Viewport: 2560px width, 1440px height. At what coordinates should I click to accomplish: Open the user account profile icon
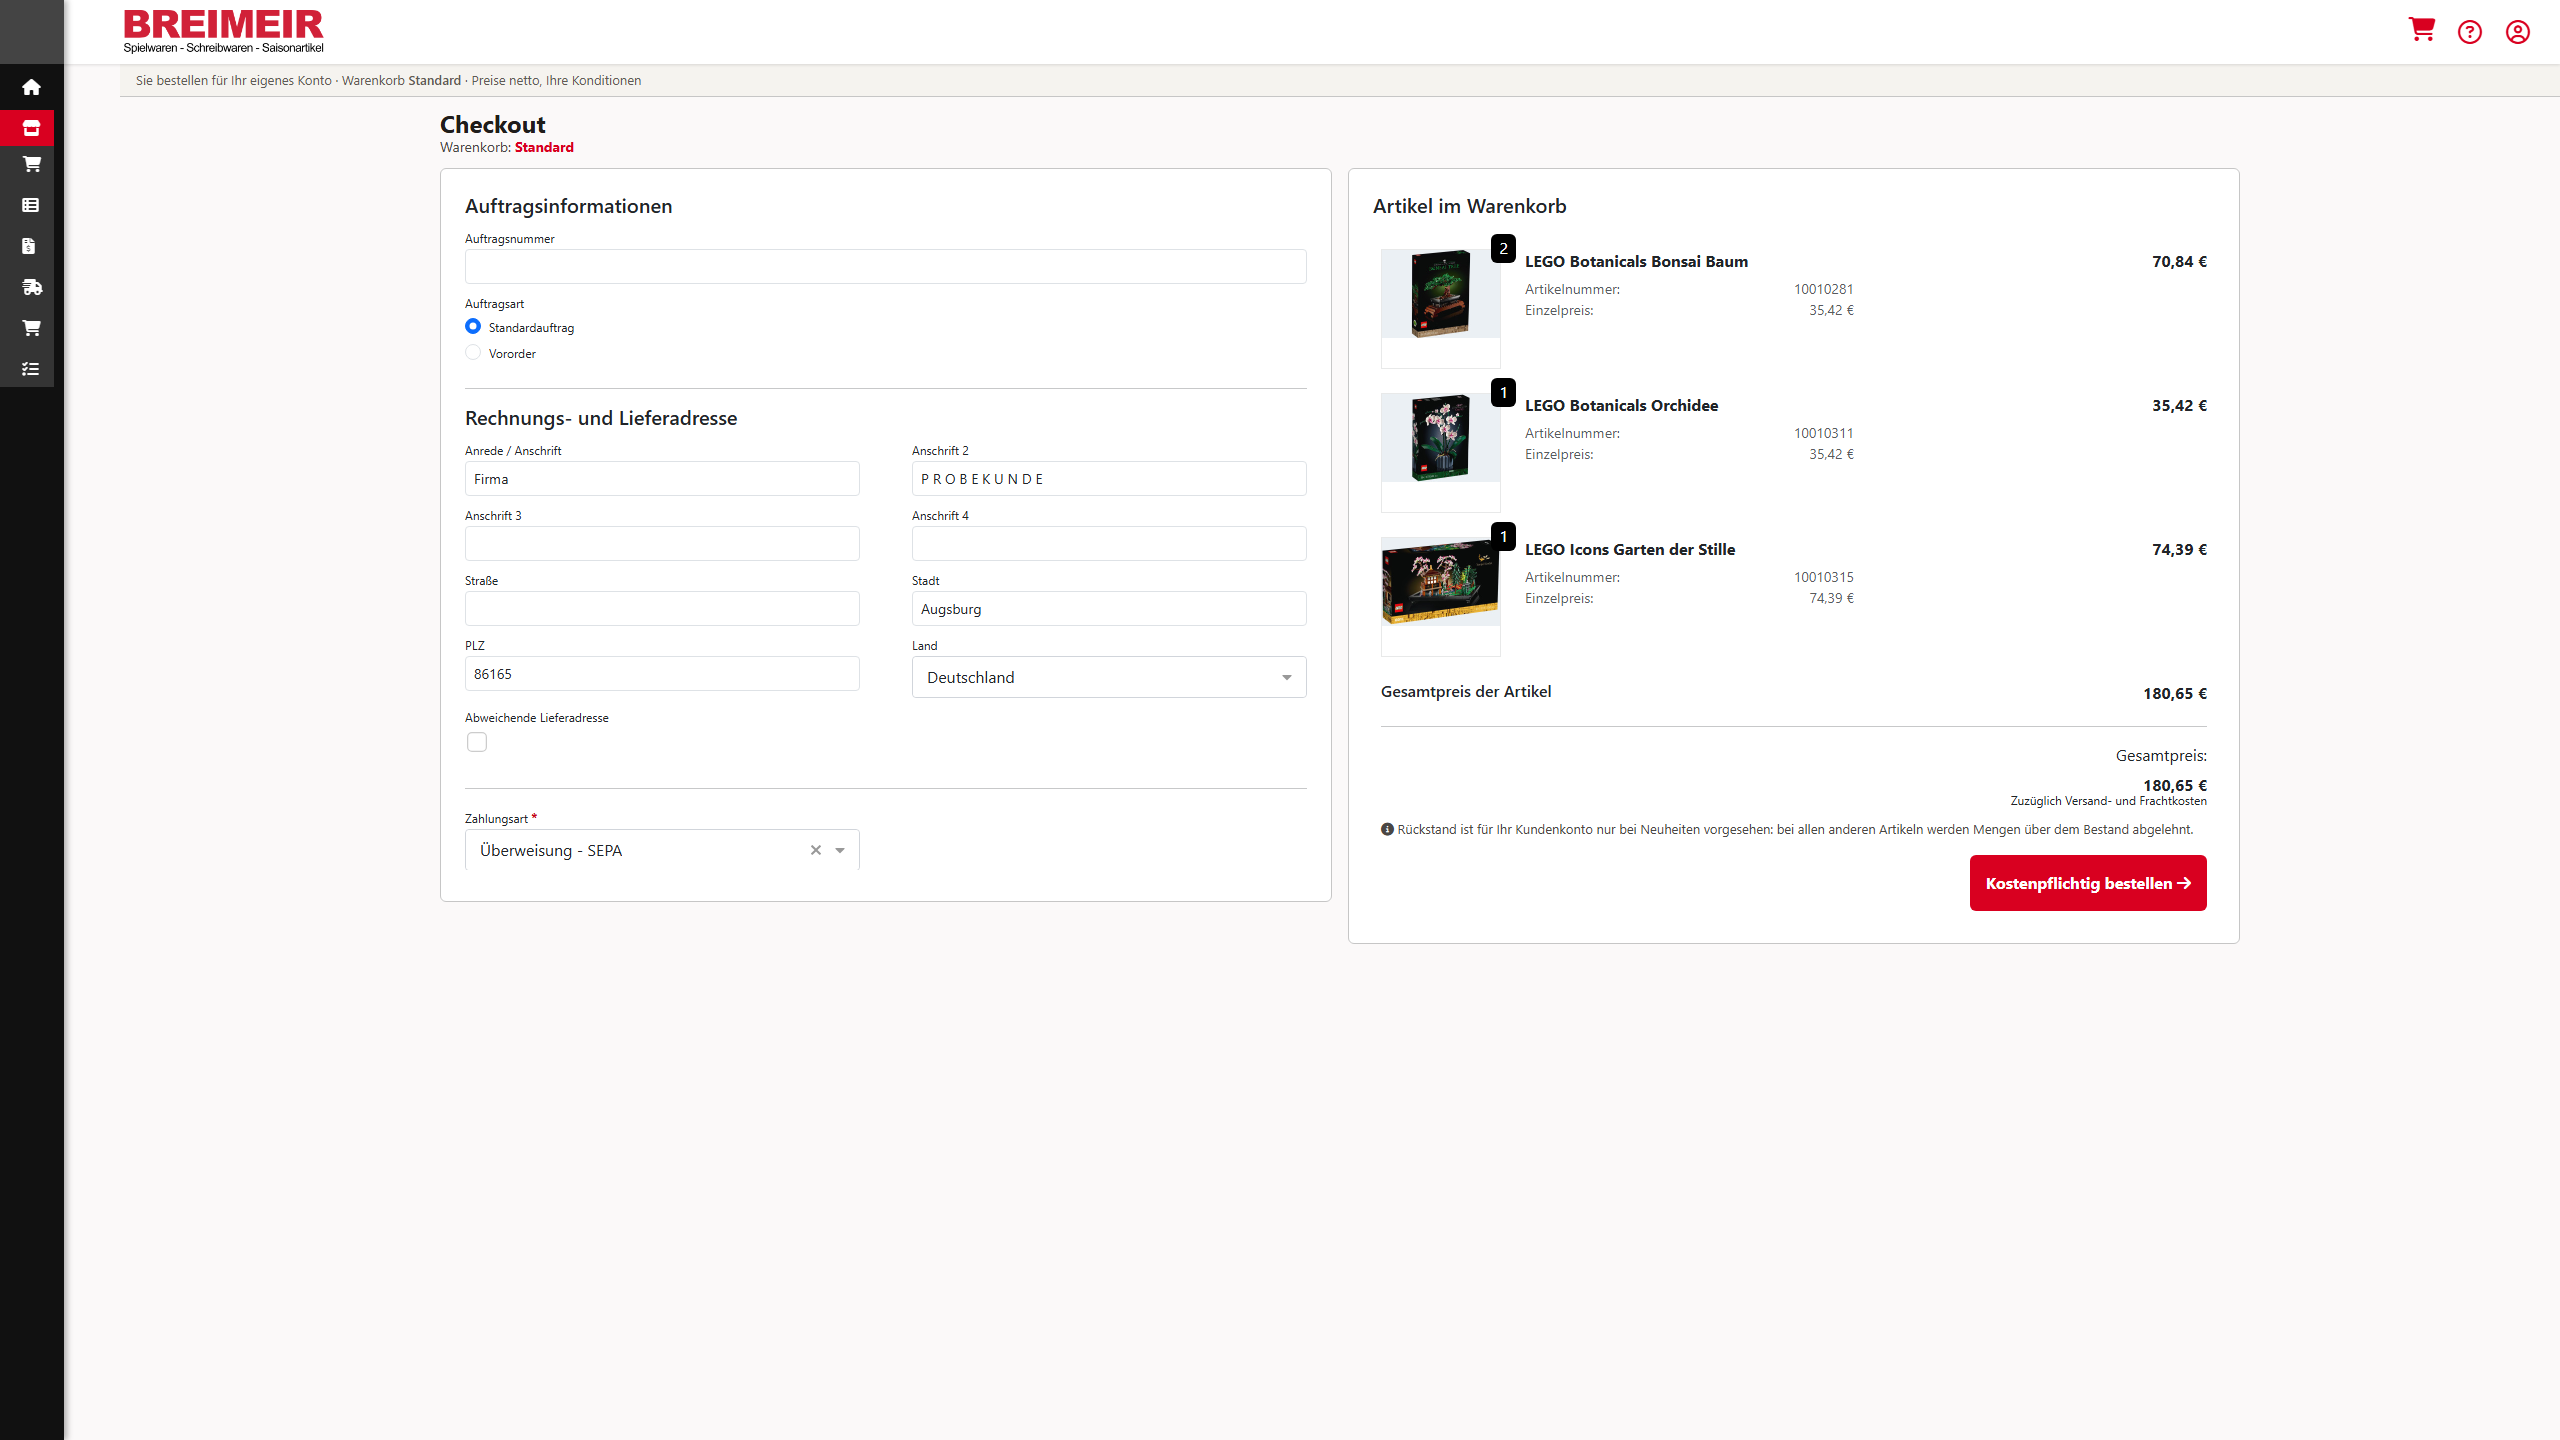pos(2518,32)
